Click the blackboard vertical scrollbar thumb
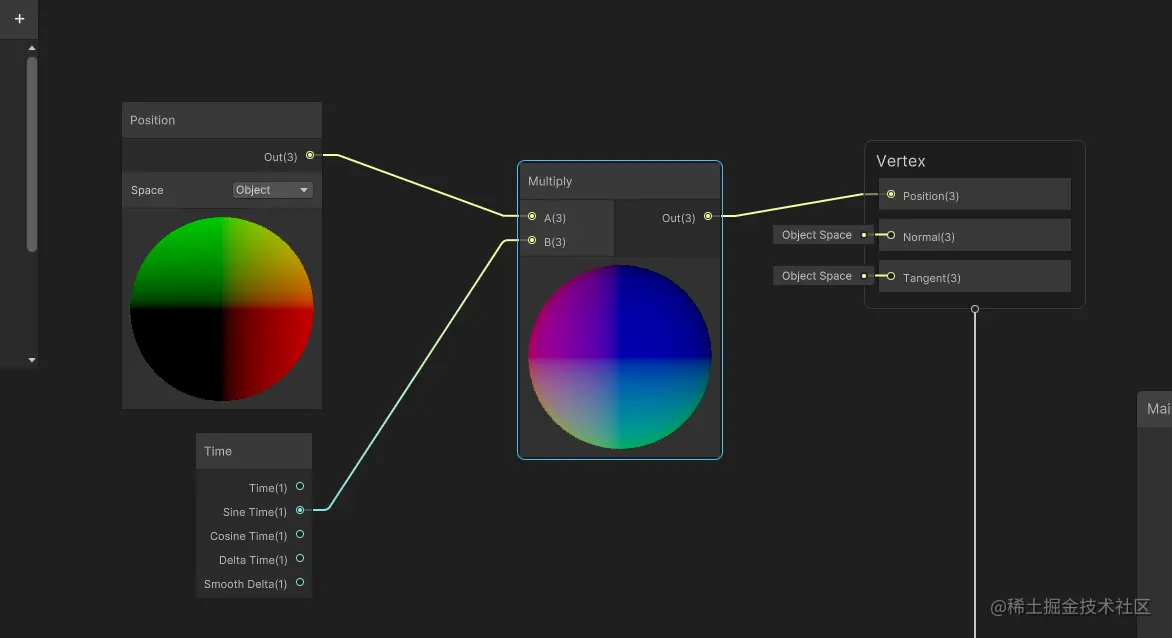The height and width of the screenshot is (638, 1172). [31, 154]
